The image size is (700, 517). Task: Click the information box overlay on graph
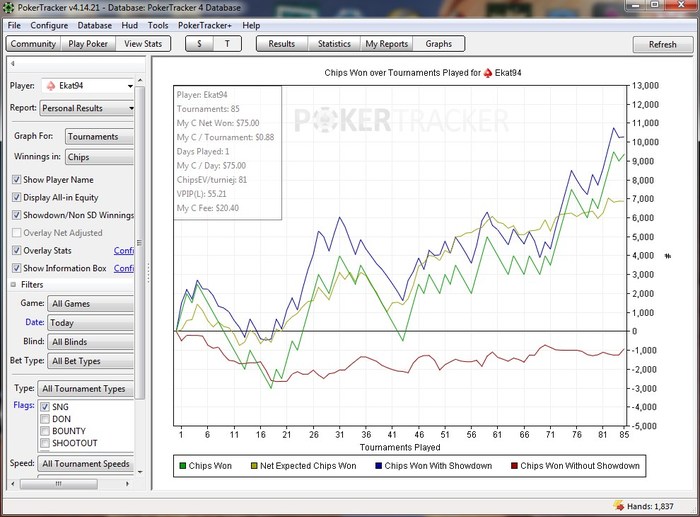click(227, 152)
